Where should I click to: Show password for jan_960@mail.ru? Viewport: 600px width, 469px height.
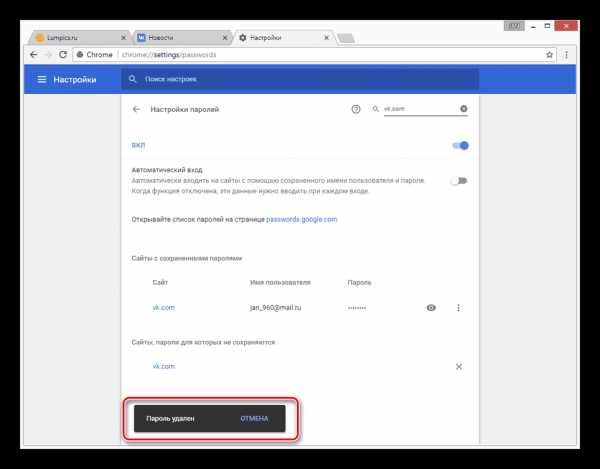(431, 308)
